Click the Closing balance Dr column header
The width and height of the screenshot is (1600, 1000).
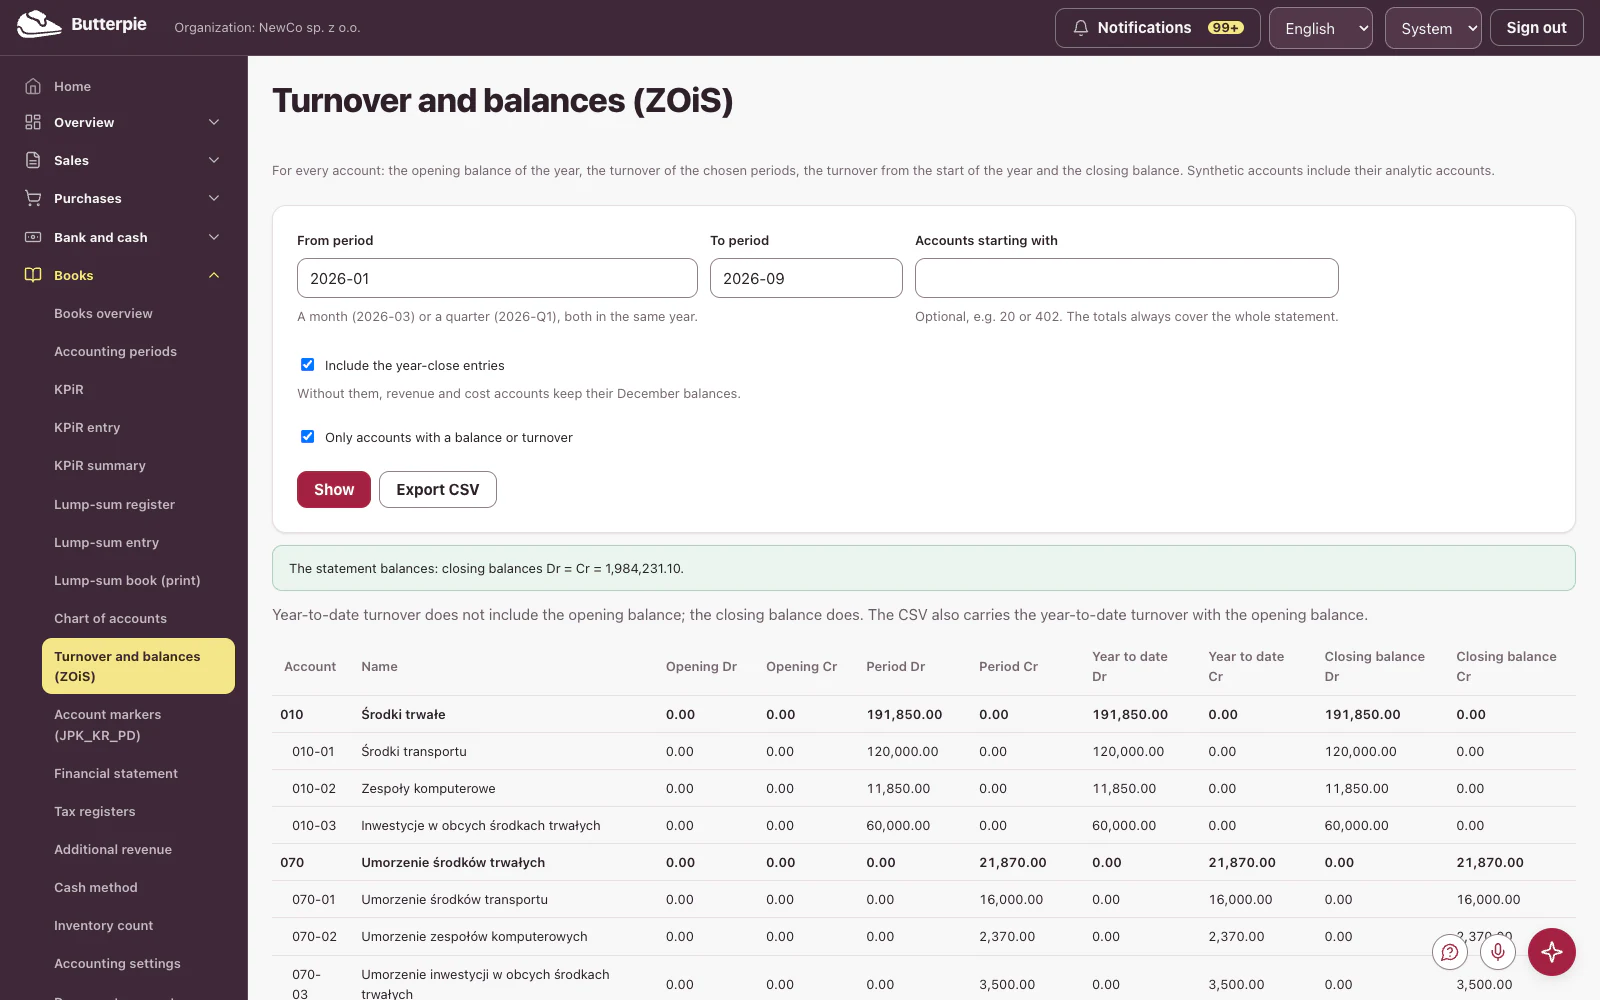[x=1374, y=666]
